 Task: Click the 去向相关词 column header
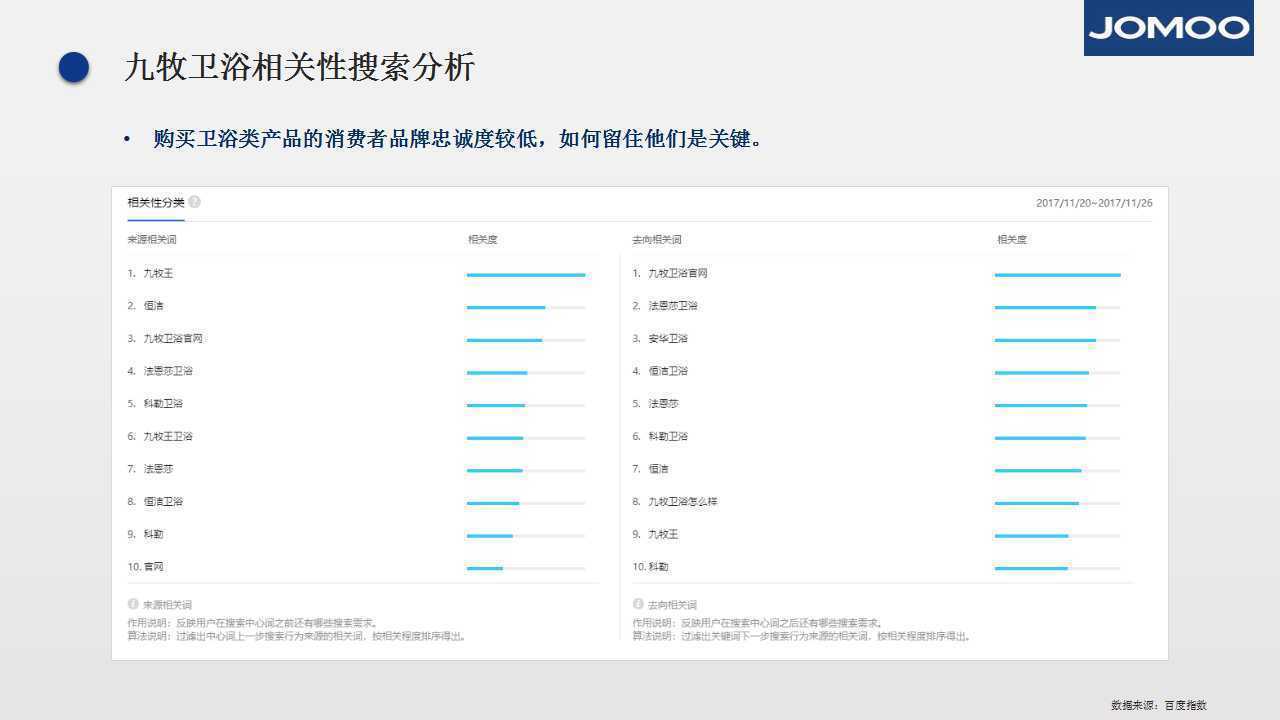(x=657, y=240)
